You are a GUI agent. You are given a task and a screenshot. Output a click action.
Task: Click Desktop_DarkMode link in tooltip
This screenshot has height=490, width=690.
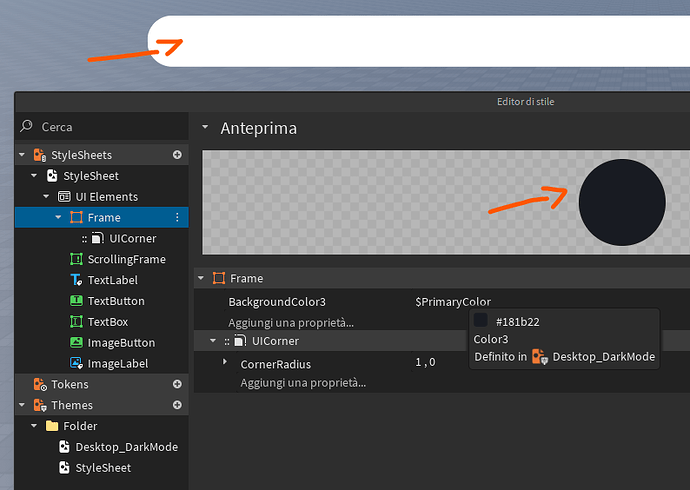[x=603, y=357]
